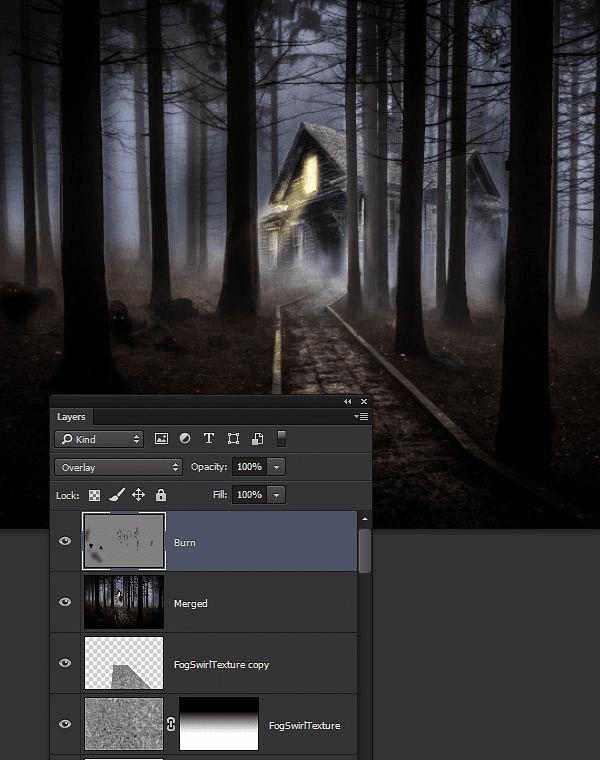Click scrollbar up arrow in Layers panel
The height and width of the screenshot is (760, 600).
tap(364, 519)
